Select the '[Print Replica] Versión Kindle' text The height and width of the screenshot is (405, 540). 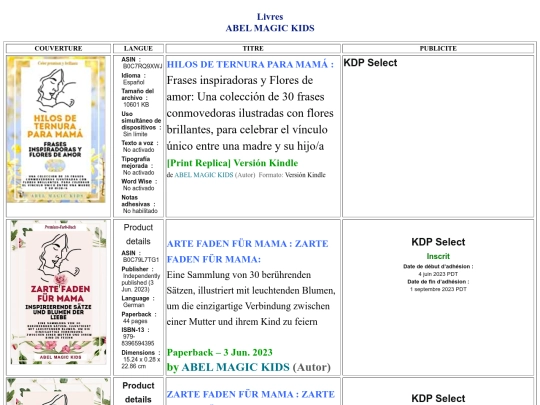pos(232,163)
